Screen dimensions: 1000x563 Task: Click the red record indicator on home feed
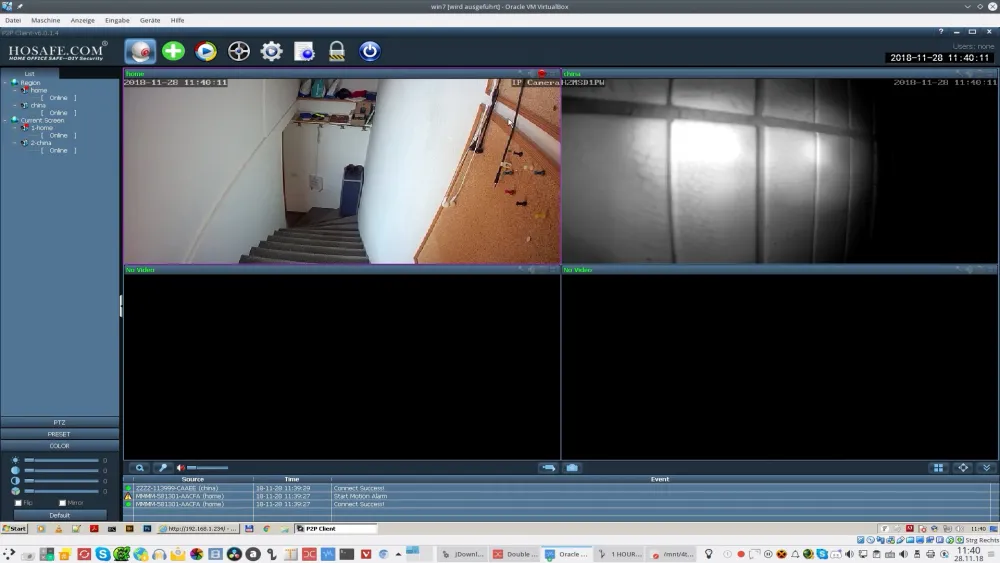coord(542,74)
